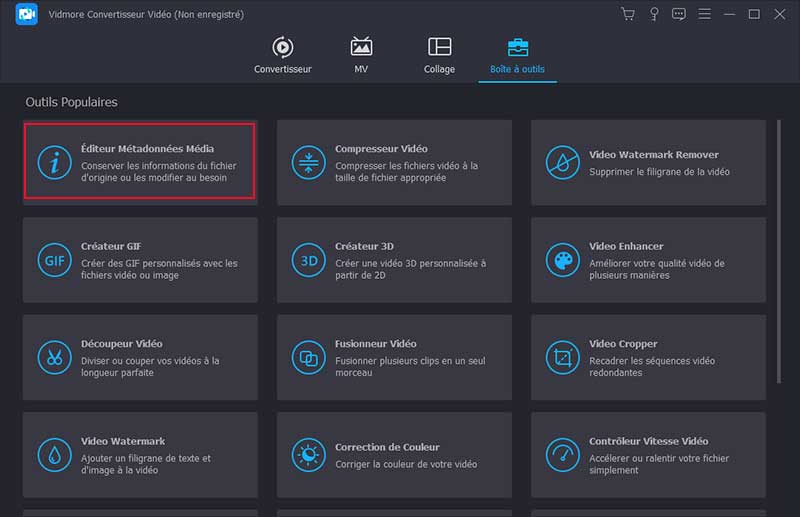Open the Video Watermark droplet icon
The image size is (800, 517).
click(x=53, y=455)
